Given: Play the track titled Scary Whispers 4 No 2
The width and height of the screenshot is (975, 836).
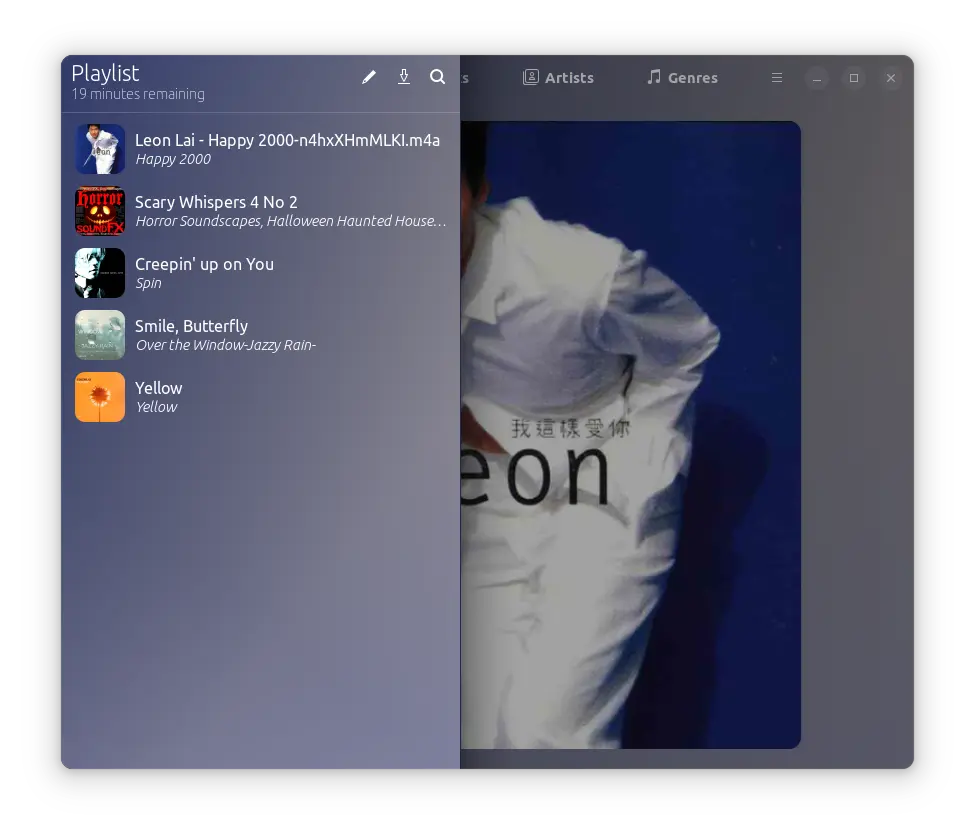Looking at the screenshot, I should (x=216, y=202).
